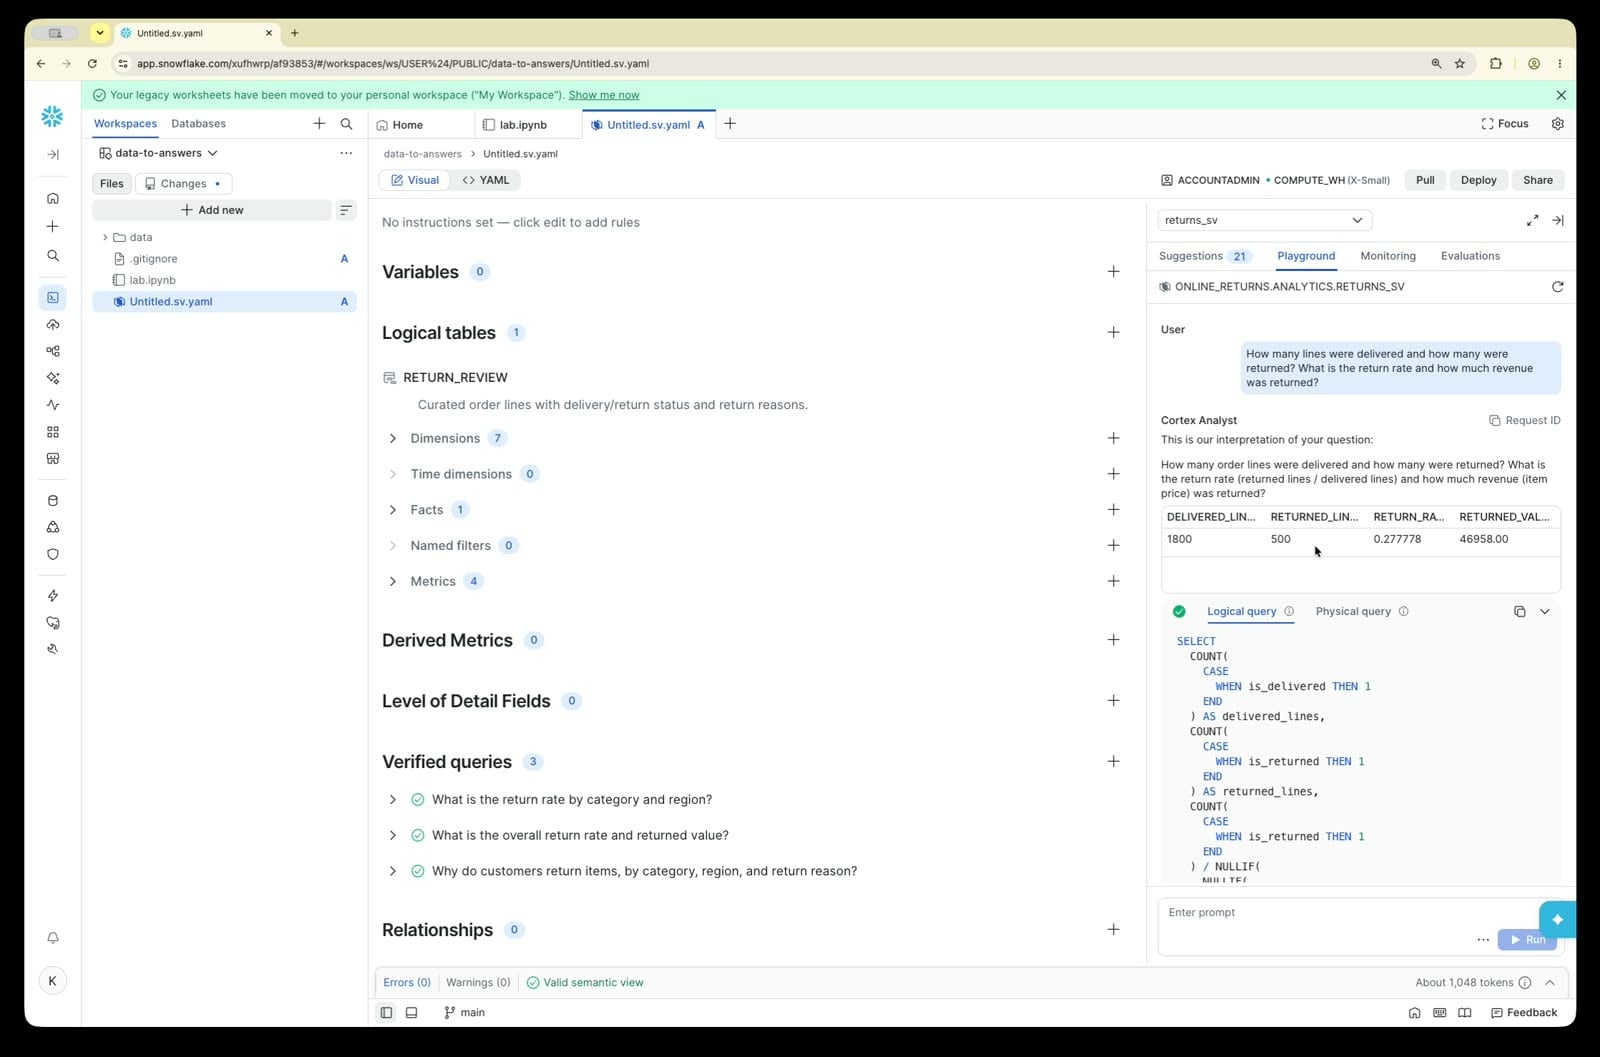Open the Search icon in left sidebar
Viewport: 1600px width, 1057px height.
click(53, 256)
